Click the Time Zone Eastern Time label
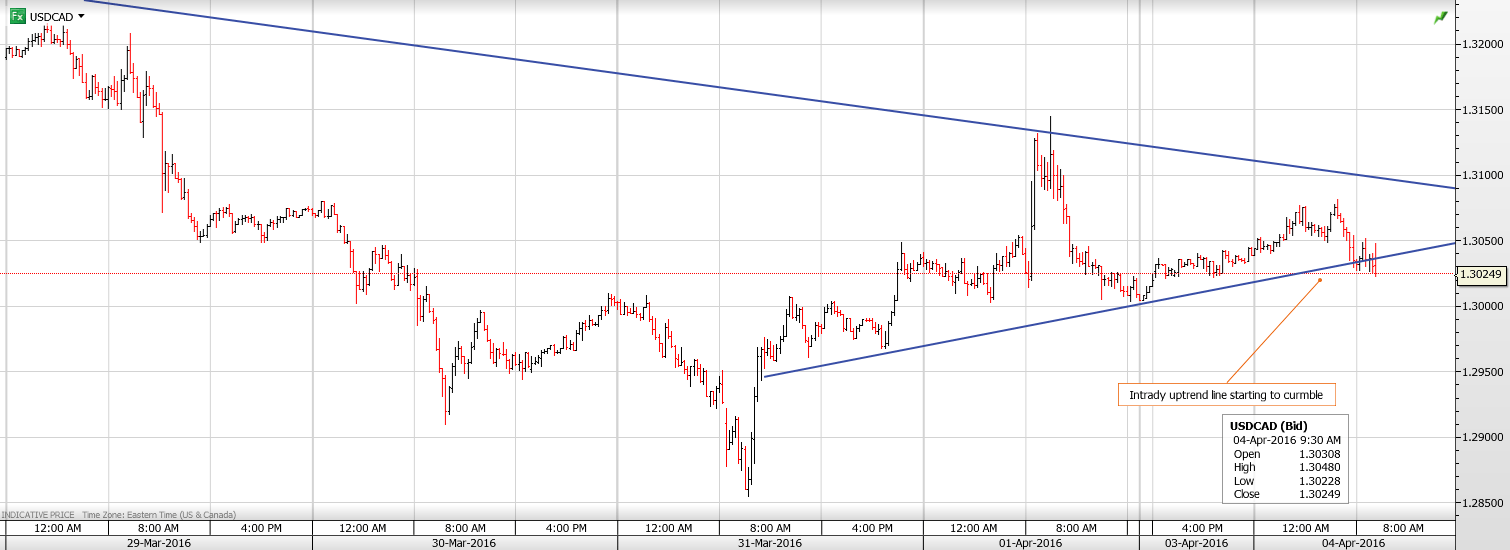The image size is (1510, 550). [x=151, y=512]
